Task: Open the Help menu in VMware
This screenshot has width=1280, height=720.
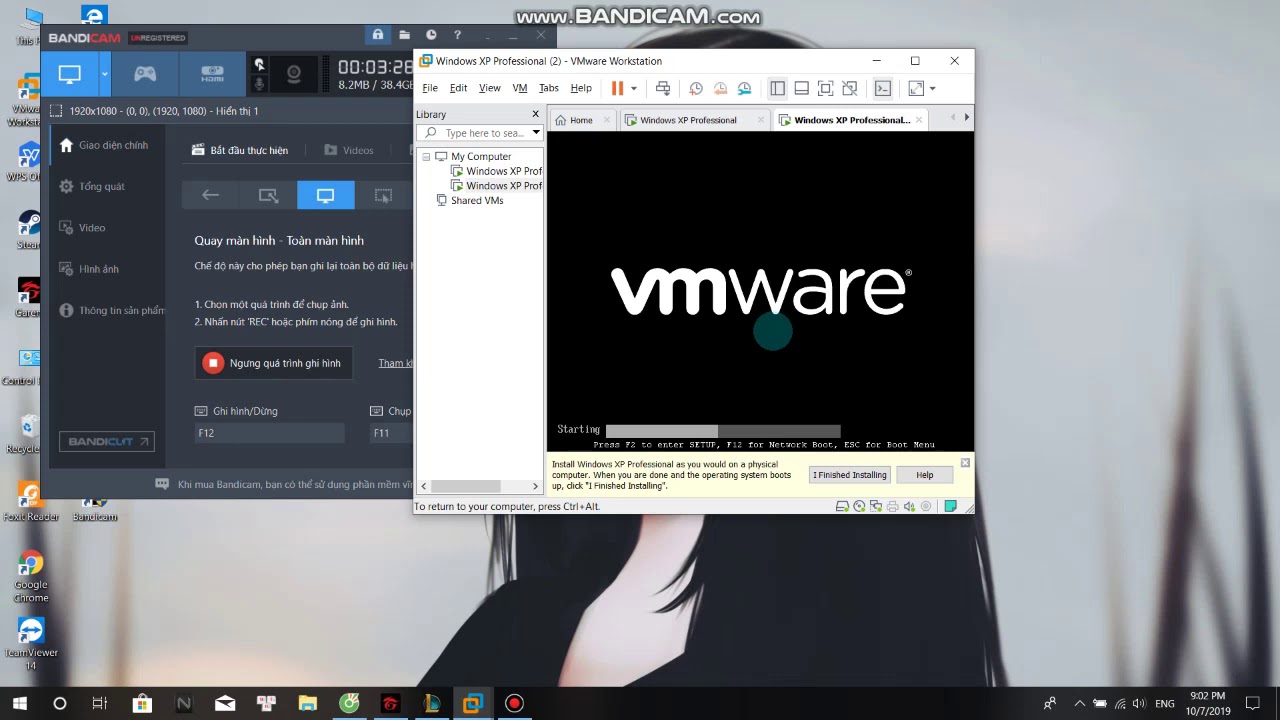Action: (581, 88)
